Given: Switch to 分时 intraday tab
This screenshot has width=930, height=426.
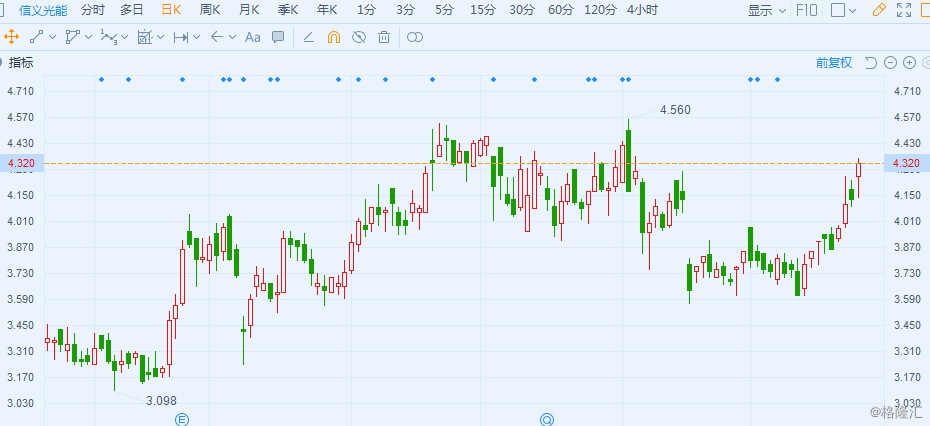Looking at the screenshot, I should point(93,9).
